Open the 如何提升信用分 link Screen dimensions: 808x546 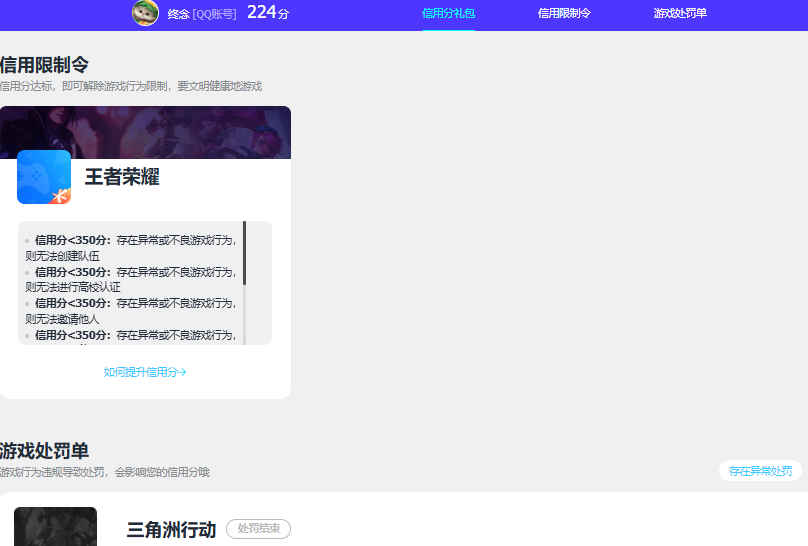[x=145, y=372]
